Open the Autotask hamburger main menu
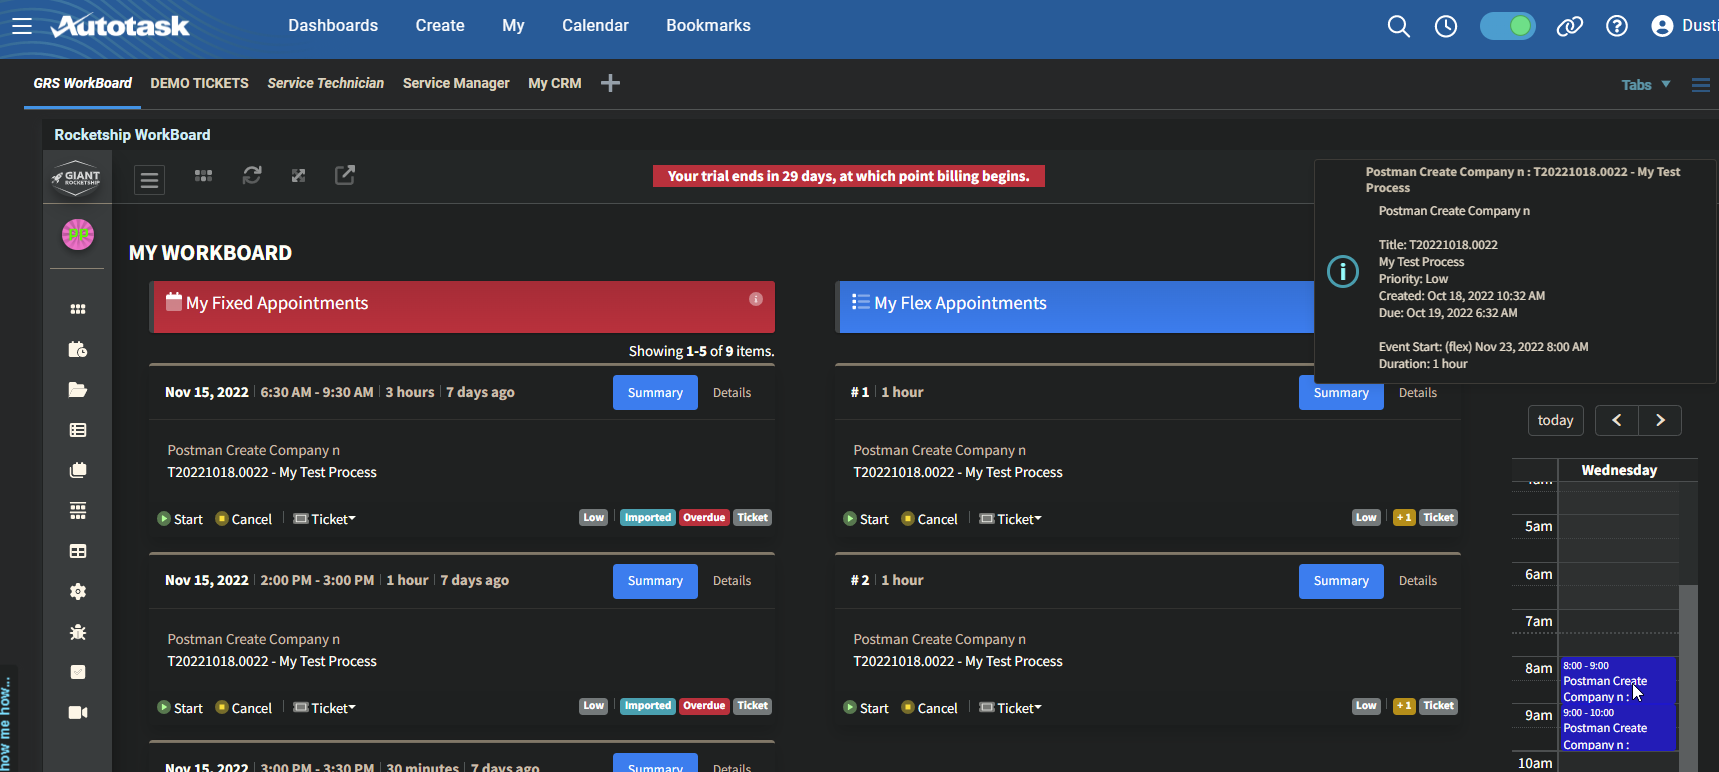The image size is (1719, 772). [x=22, y=26]
